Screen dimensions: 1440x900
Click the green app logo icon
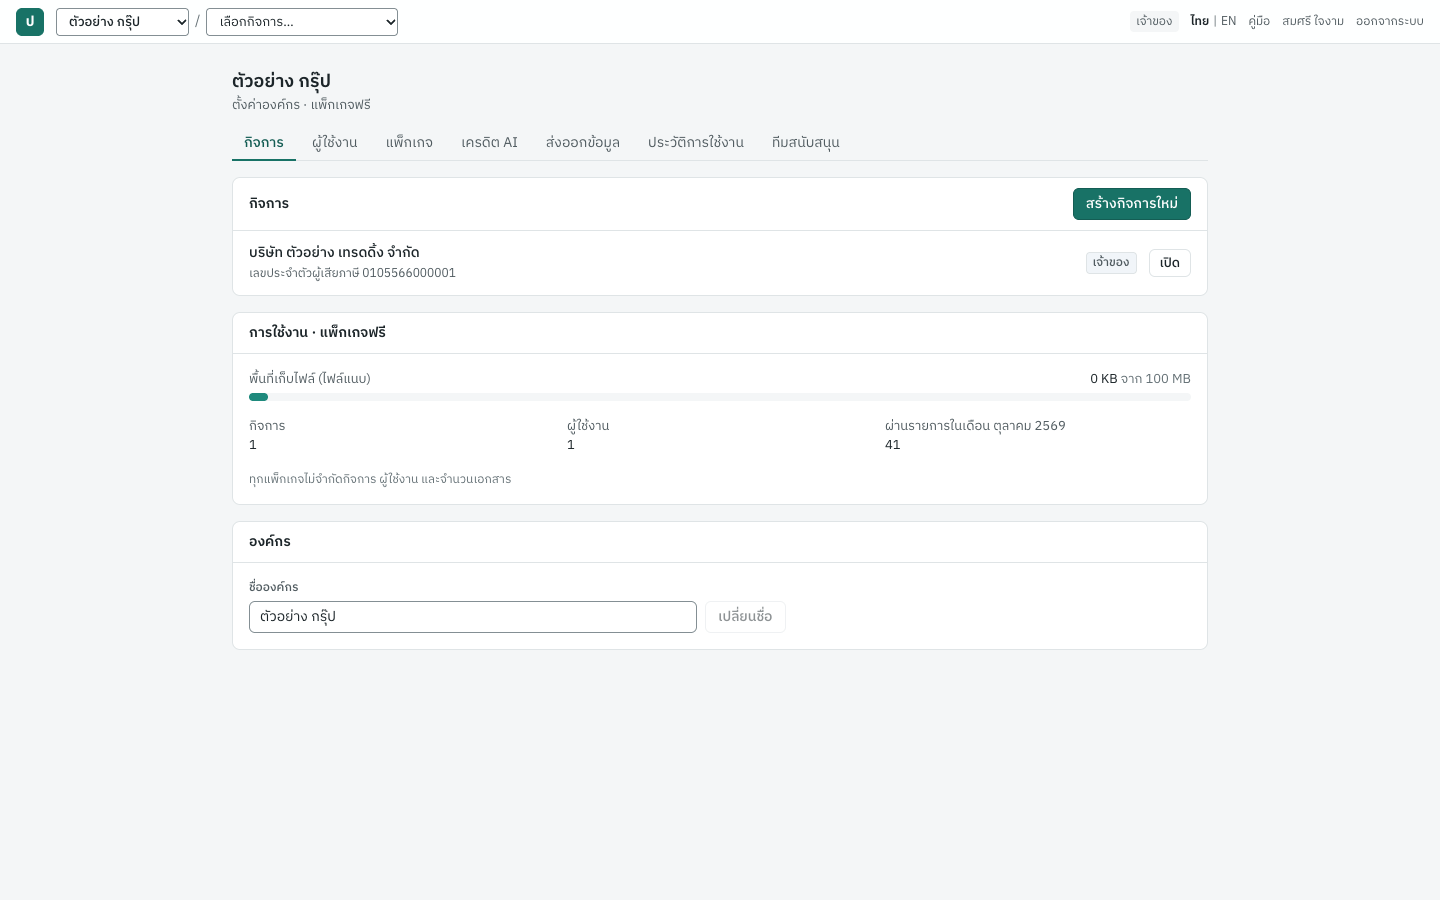30,22
